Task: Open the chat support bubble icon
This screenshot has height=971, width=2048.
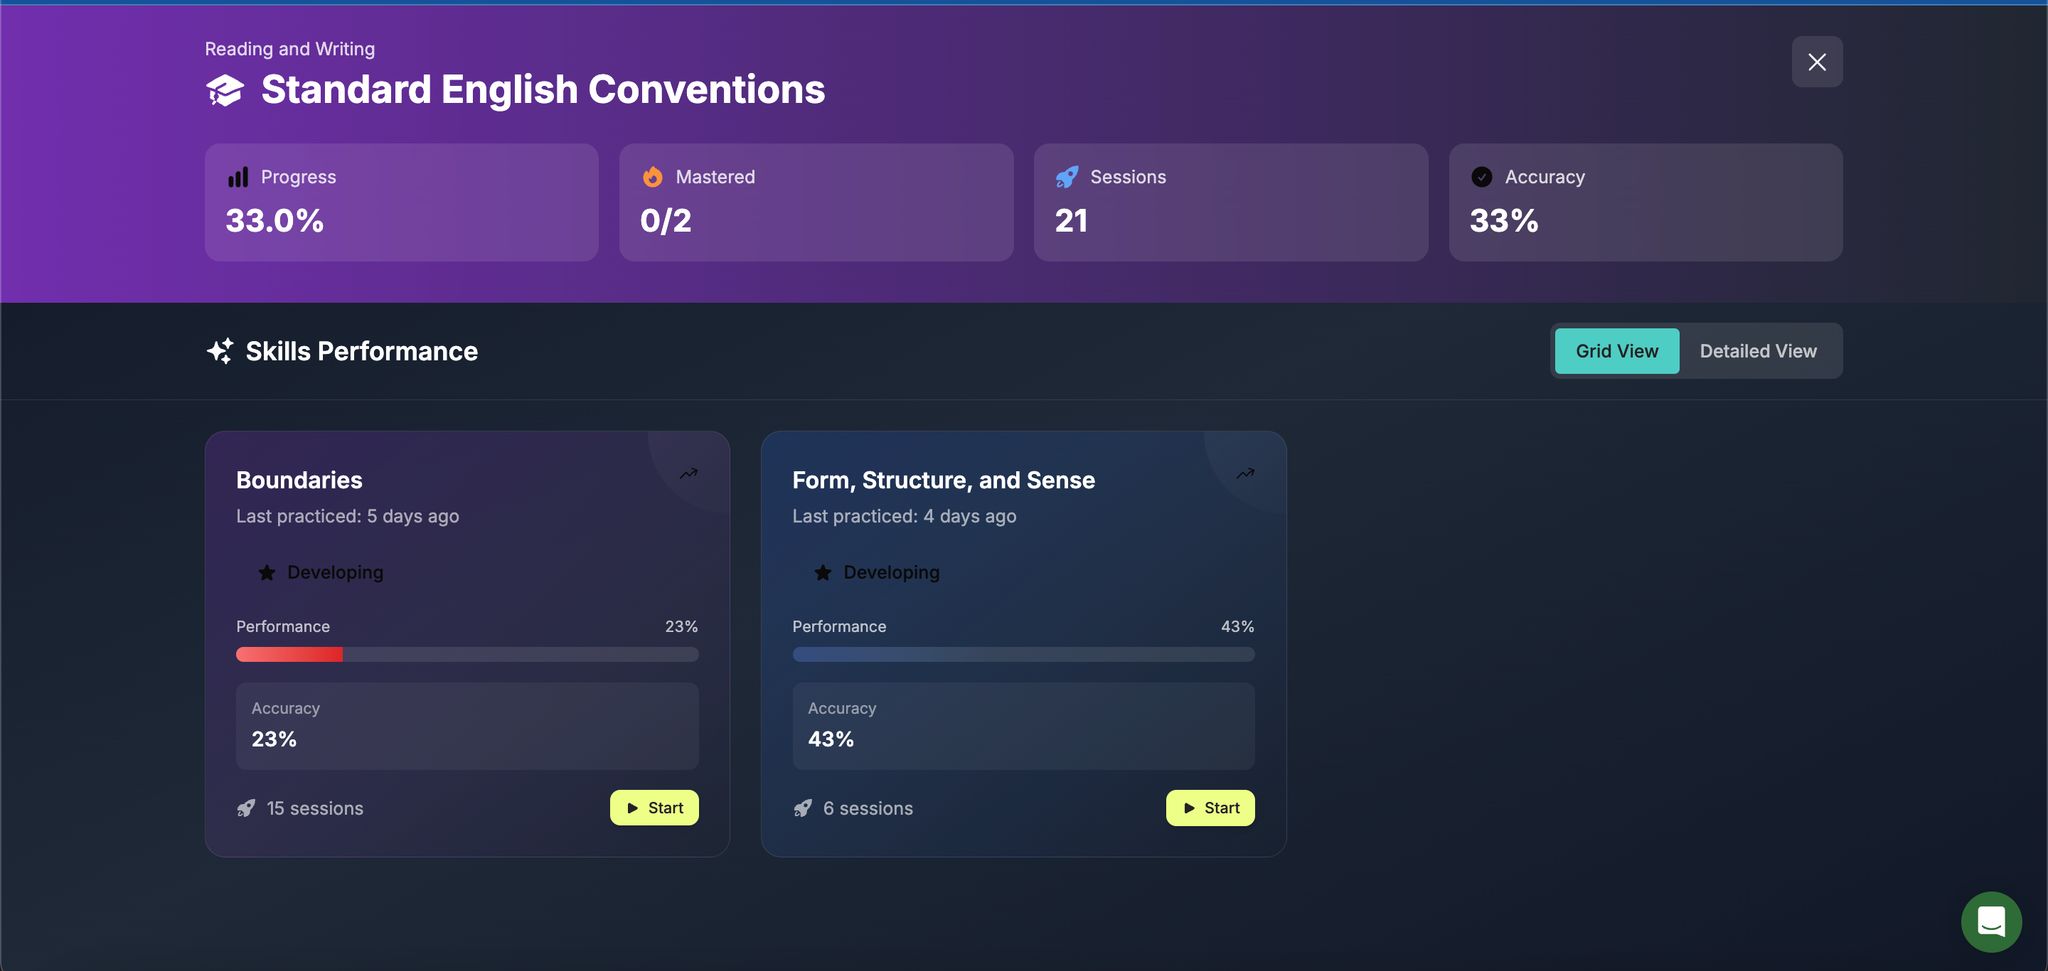Action: [x=1991, y=921]
